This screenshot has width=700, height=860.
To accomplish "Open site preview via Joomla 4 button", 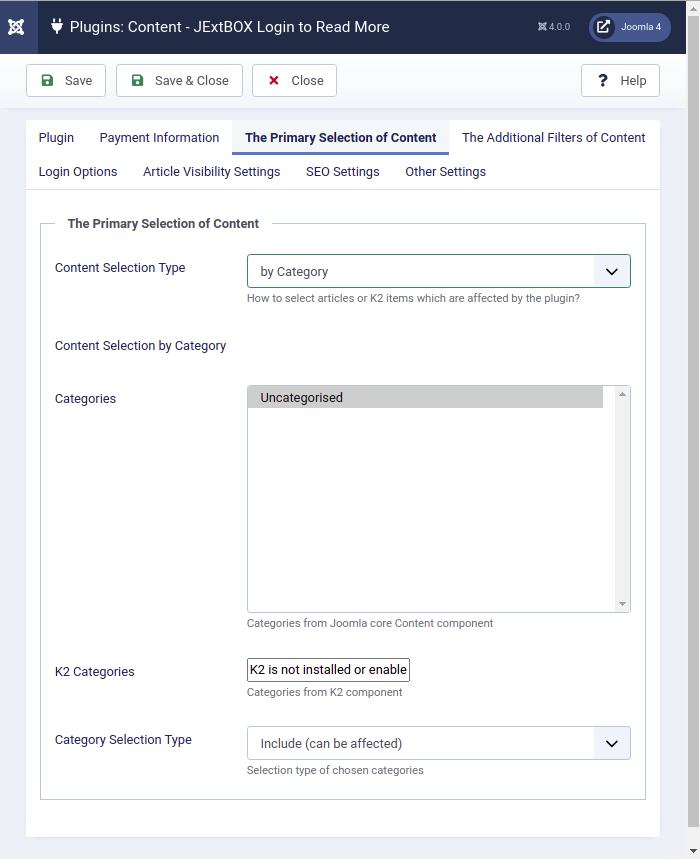I will click(x=630, y=27).
